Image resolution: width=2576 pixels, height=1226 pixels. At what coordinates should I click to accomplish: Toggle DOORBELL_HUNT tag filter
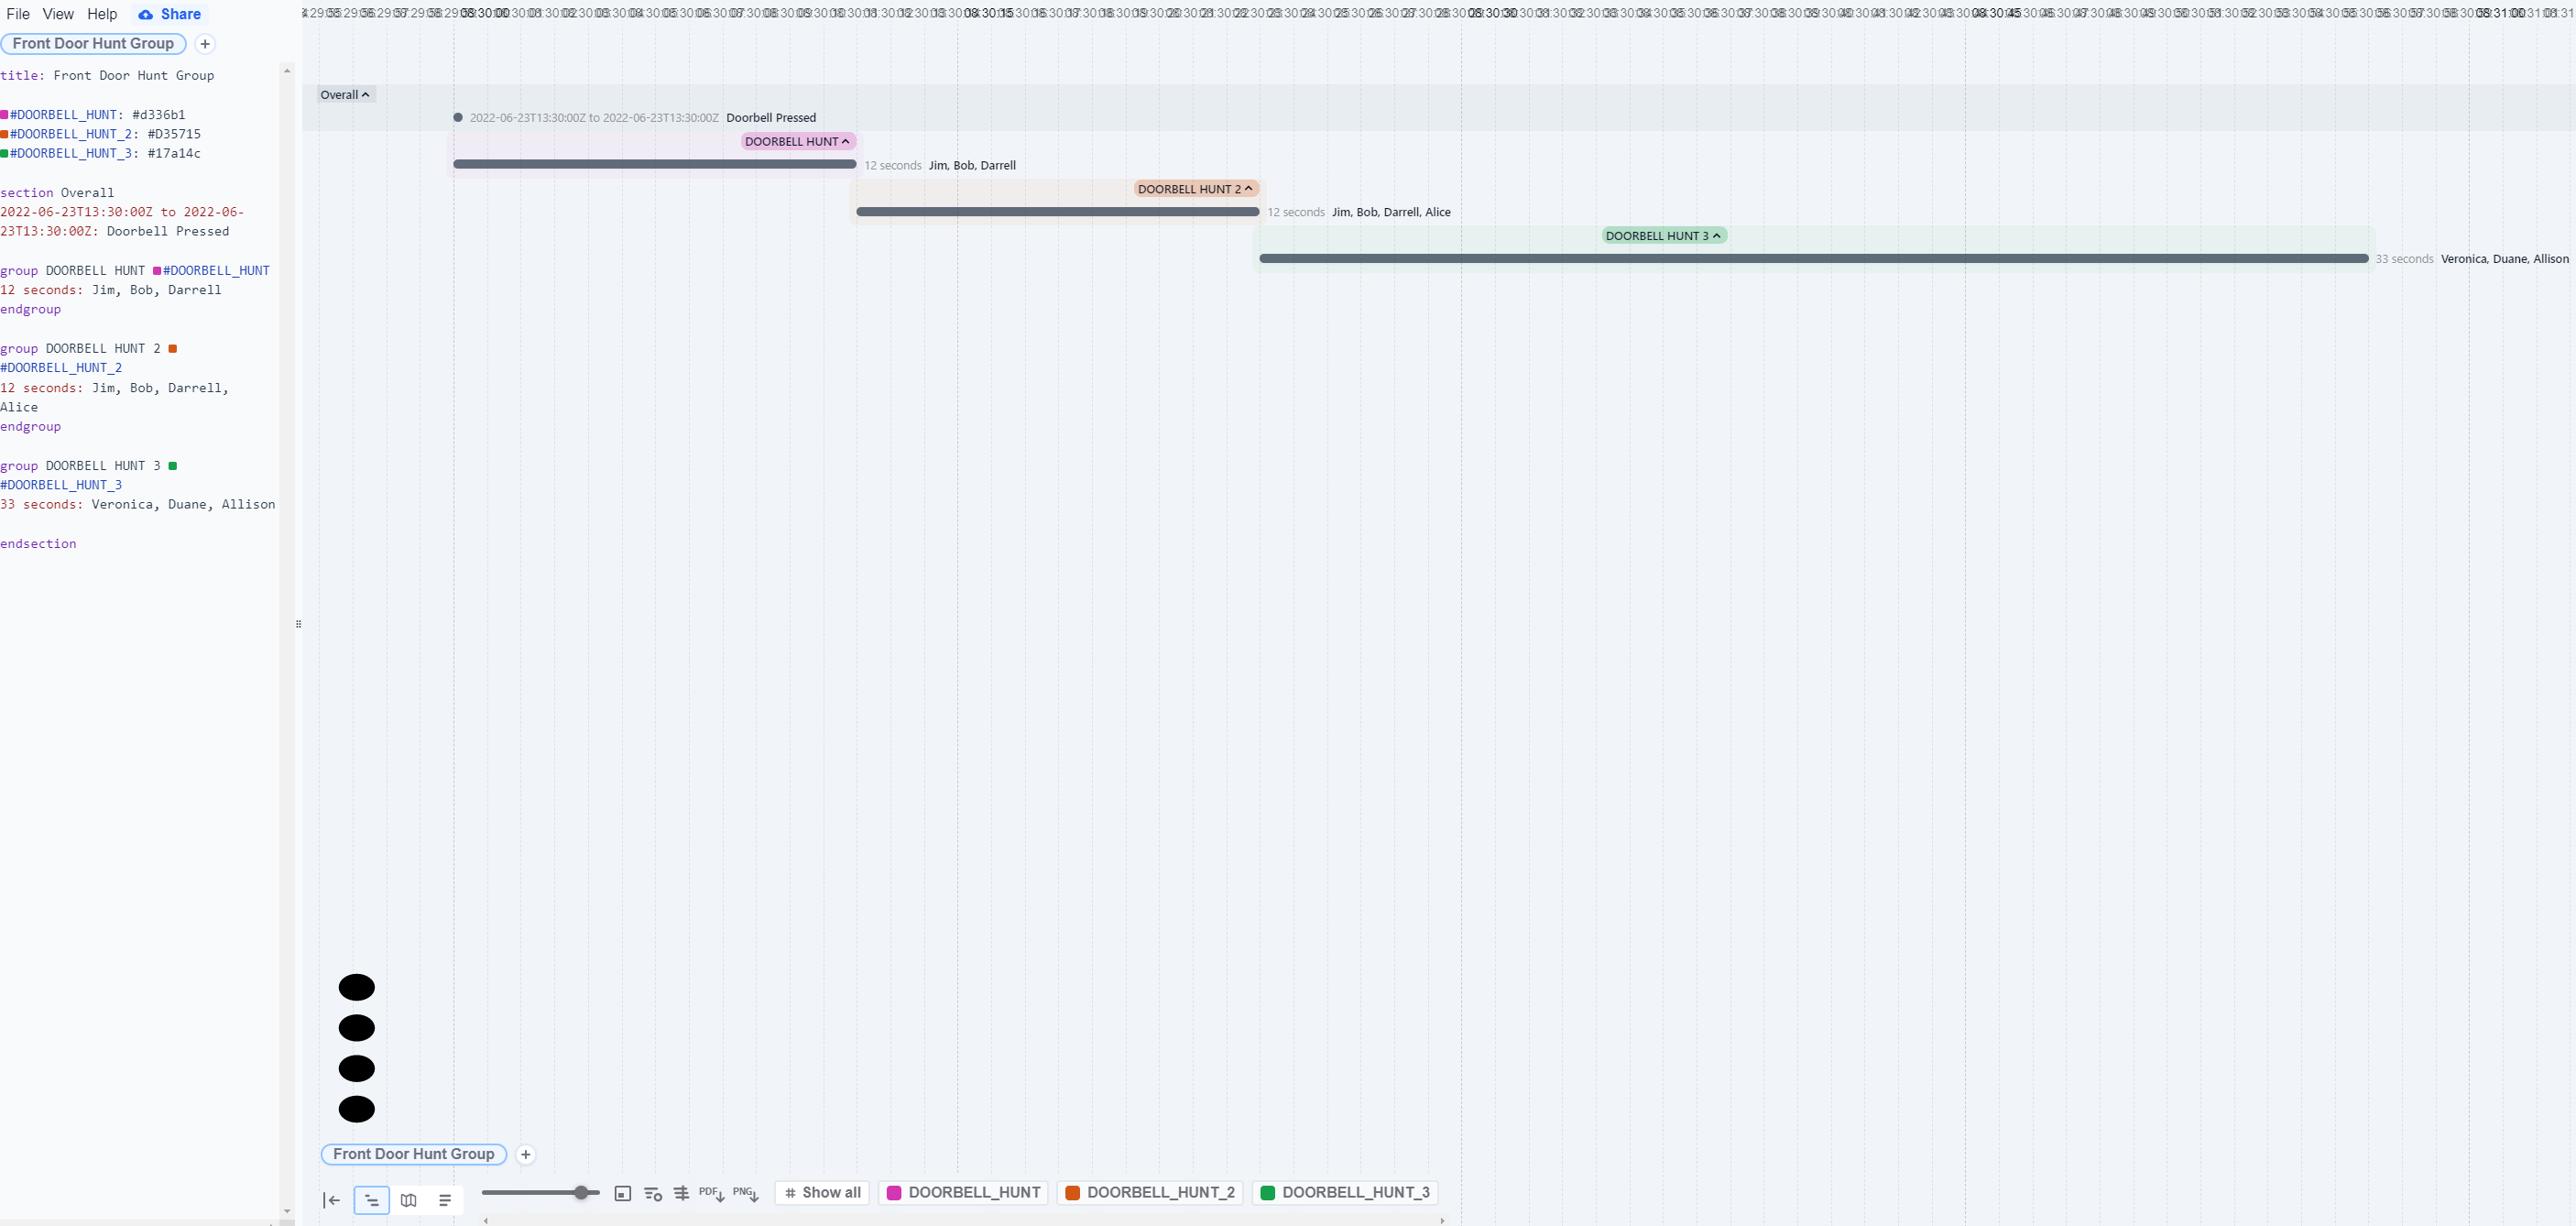coord(964,1192)
